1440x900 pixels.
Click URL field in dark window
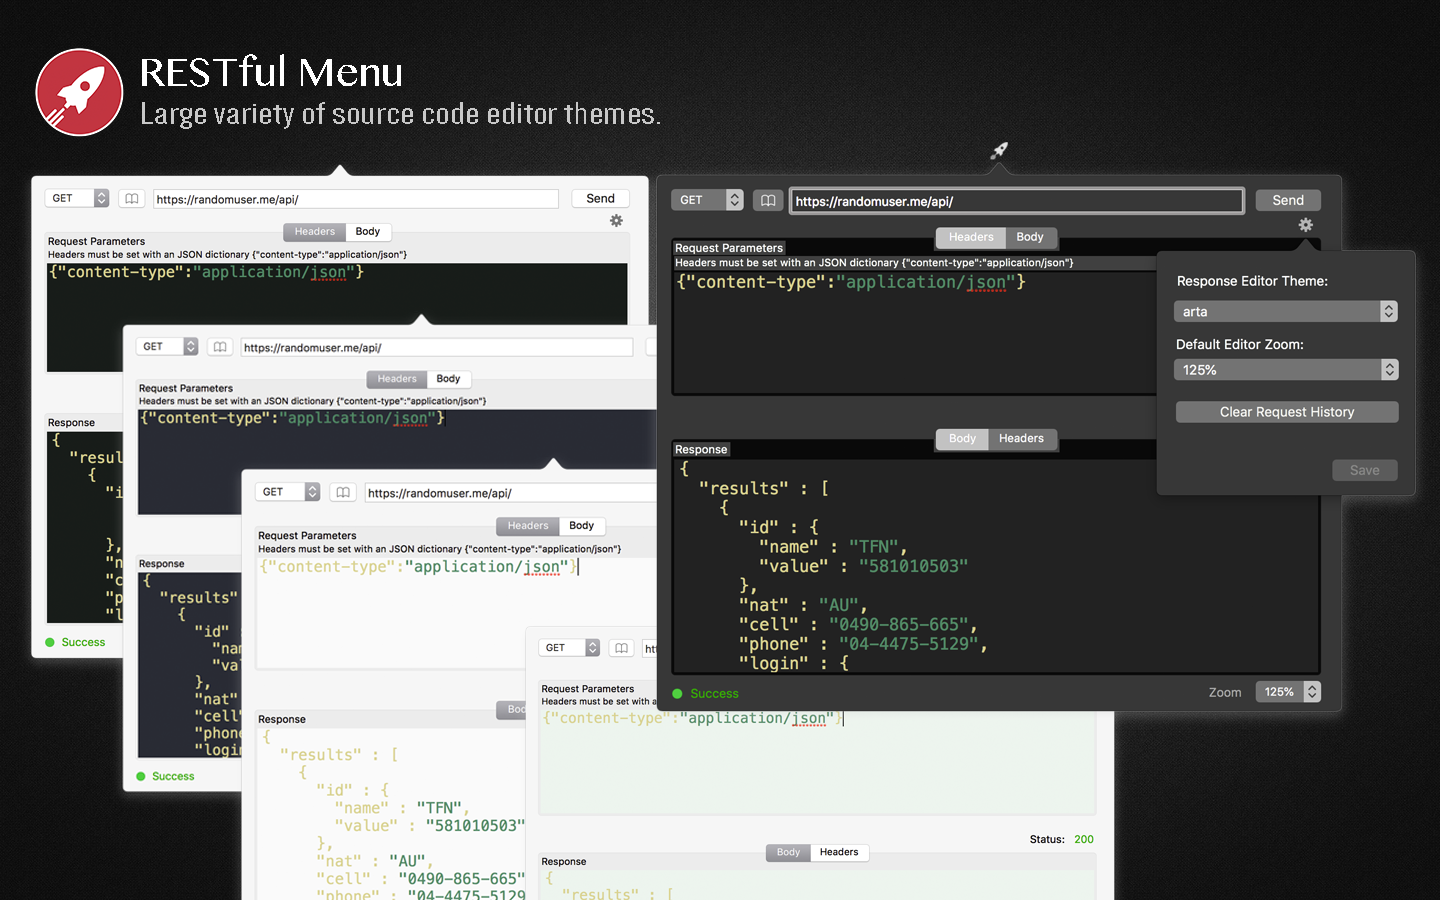(x=1017, y=201)
